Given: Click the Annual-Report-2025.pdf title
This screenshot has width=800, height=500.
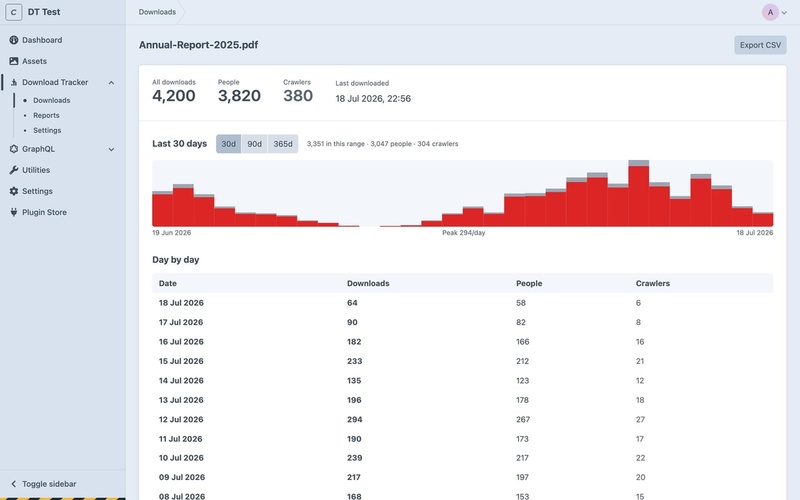Looking at the screenshot, I should coord(198,45).
